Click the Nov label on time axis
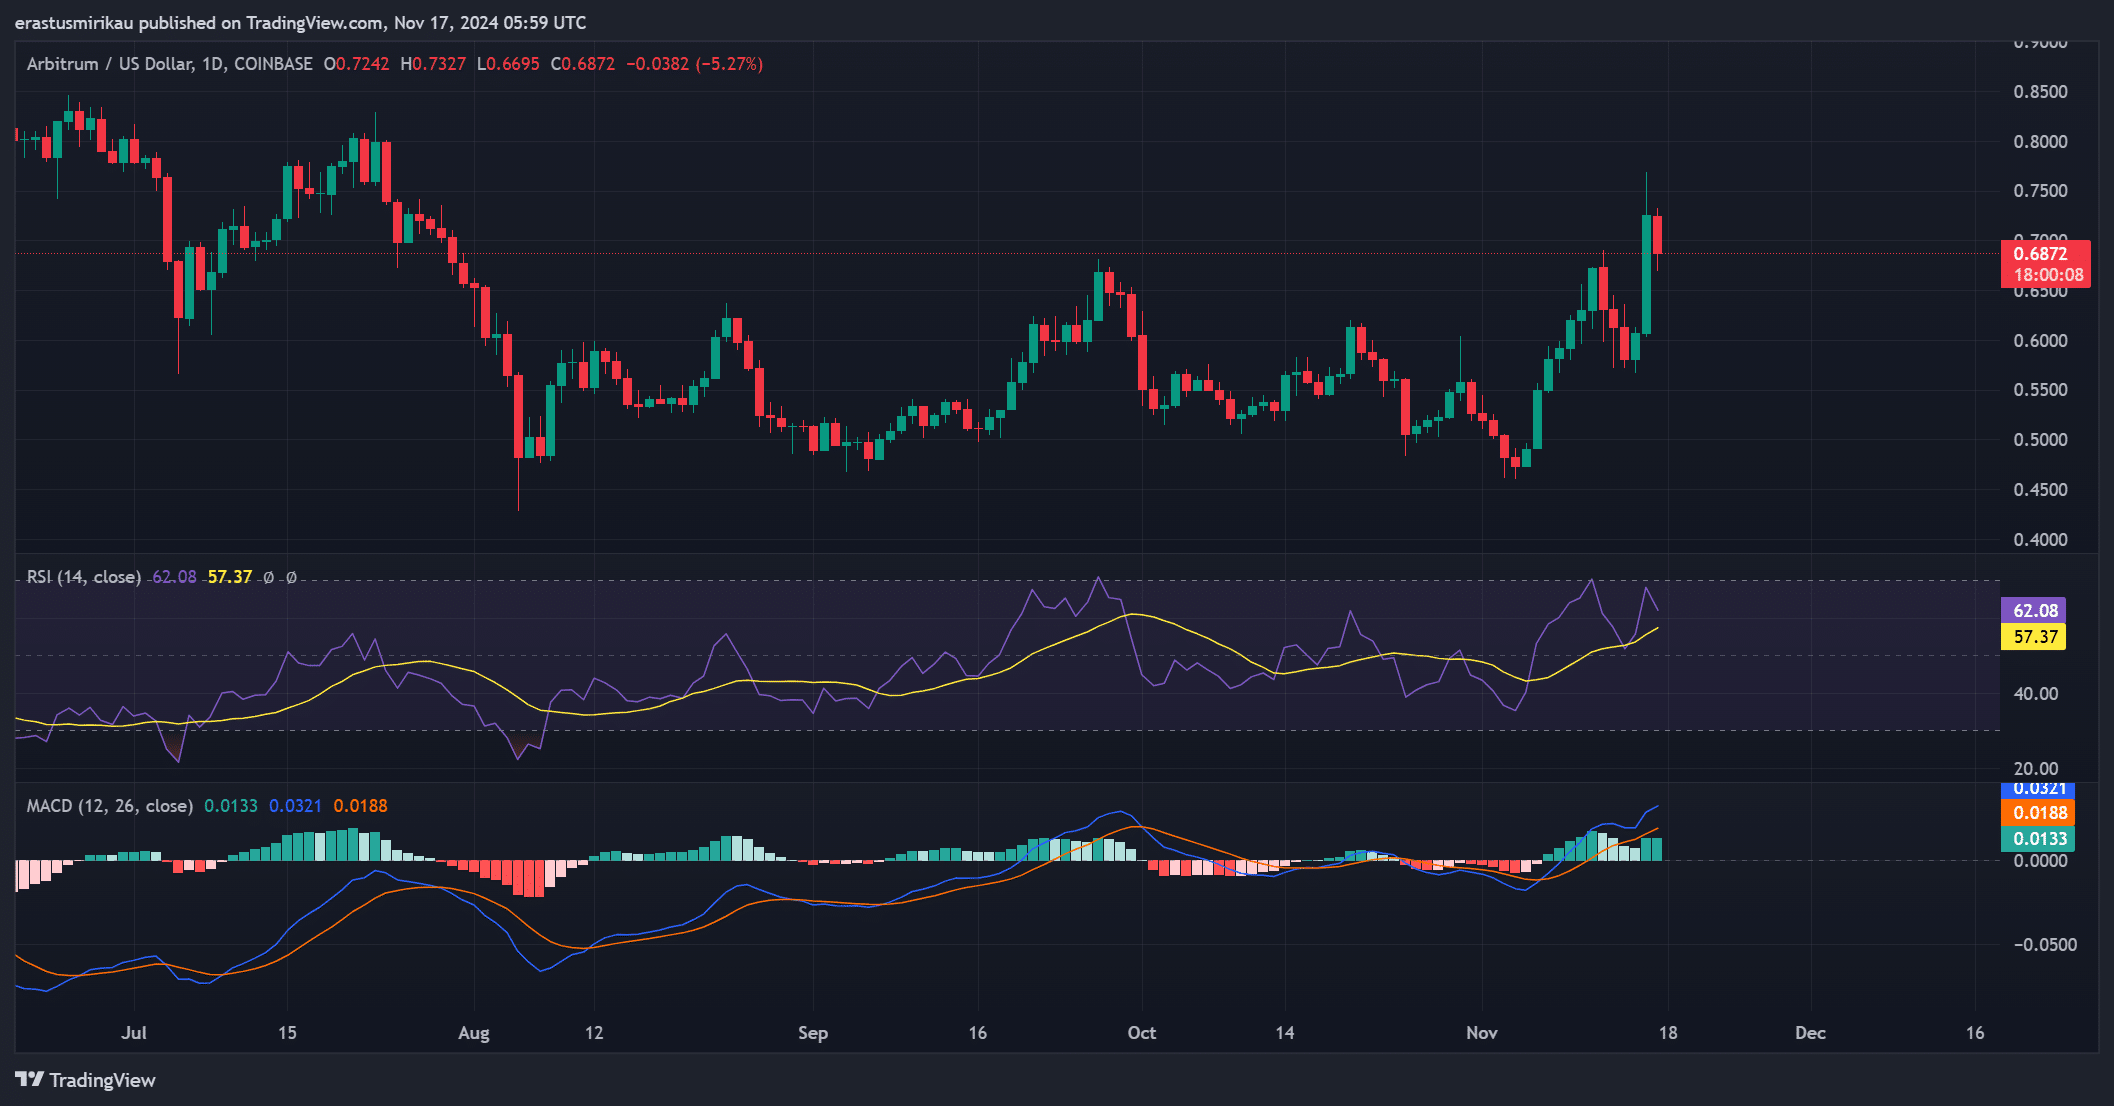Viewport: 2114px width, 1106px height. coord(1481,1033)
